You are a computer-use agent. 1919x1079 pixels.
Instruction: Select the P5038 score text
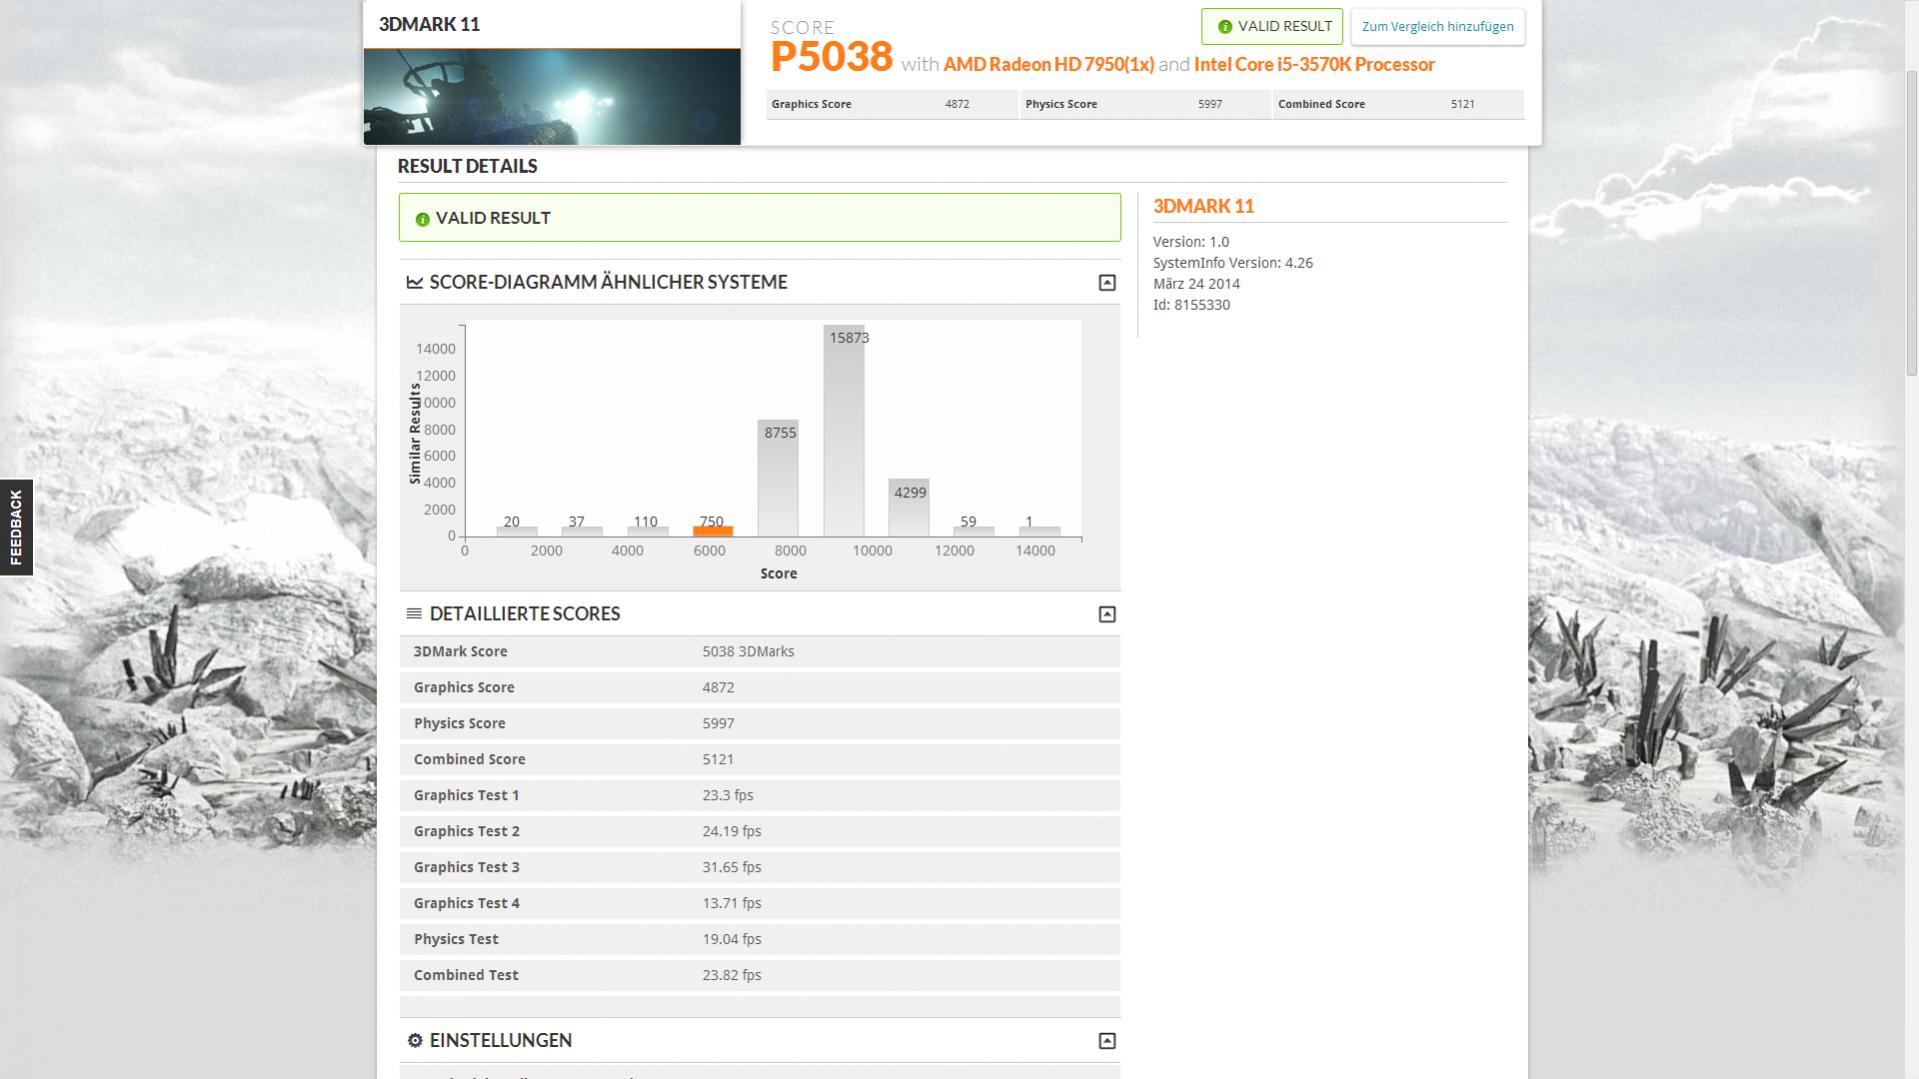pos(831,57)
